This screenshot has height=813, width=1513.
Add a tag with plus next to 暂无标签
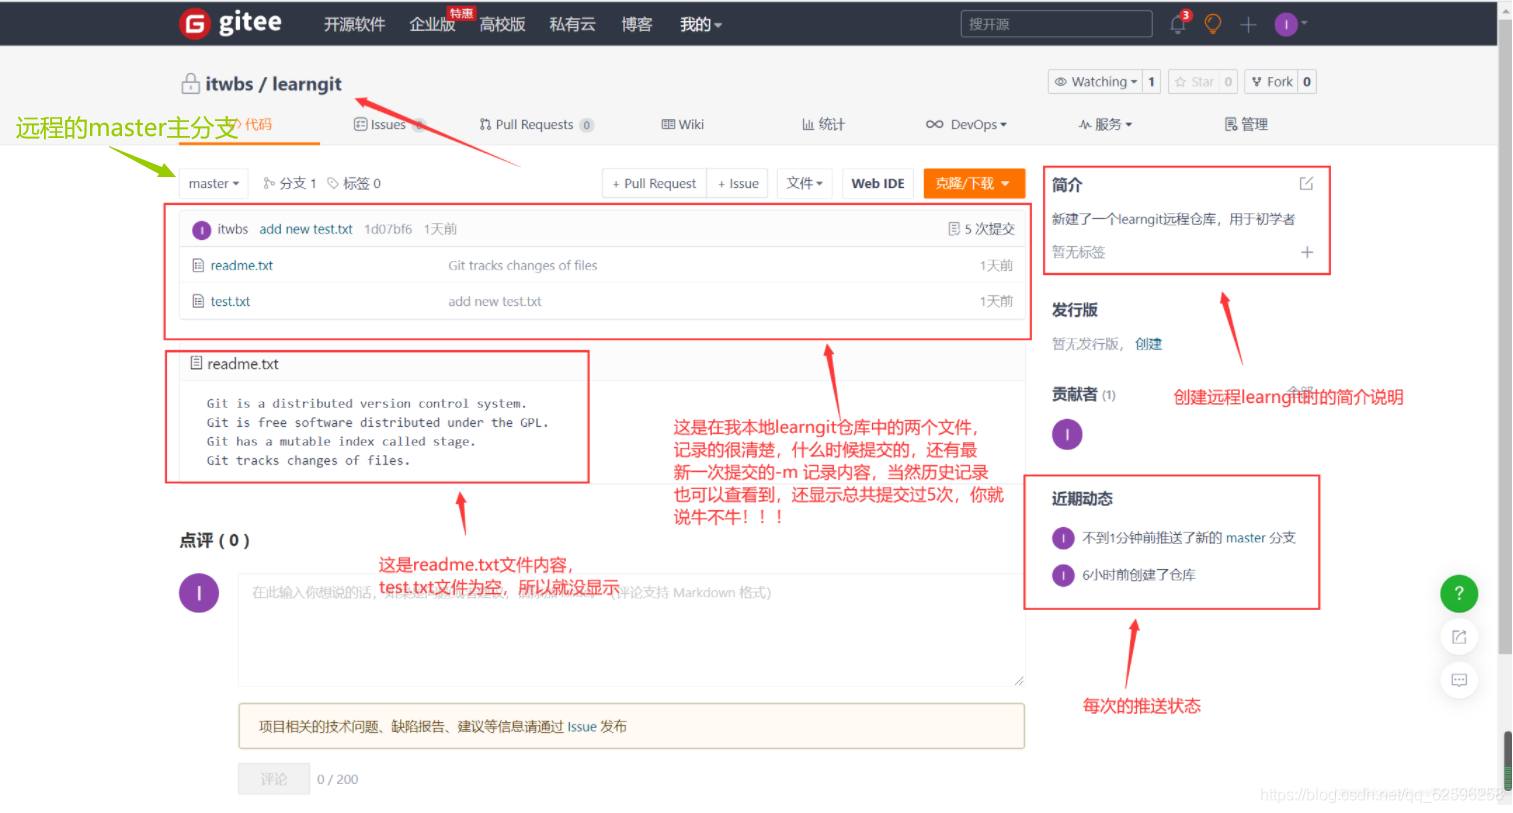point(1307,252)
